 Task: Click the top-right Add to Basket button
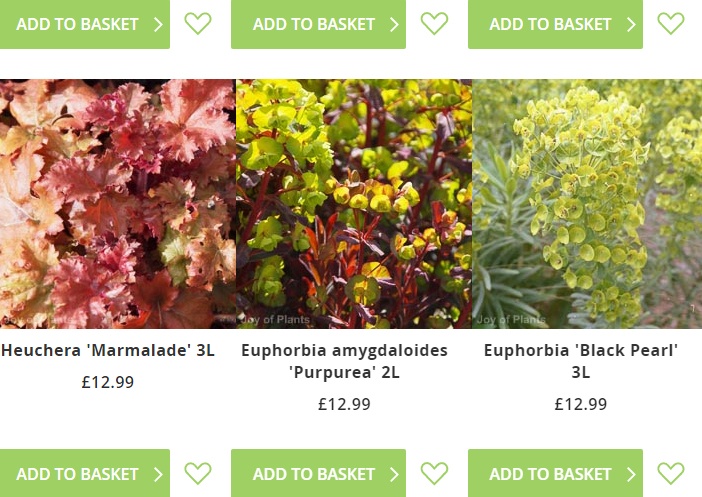[x=555, y=24]
